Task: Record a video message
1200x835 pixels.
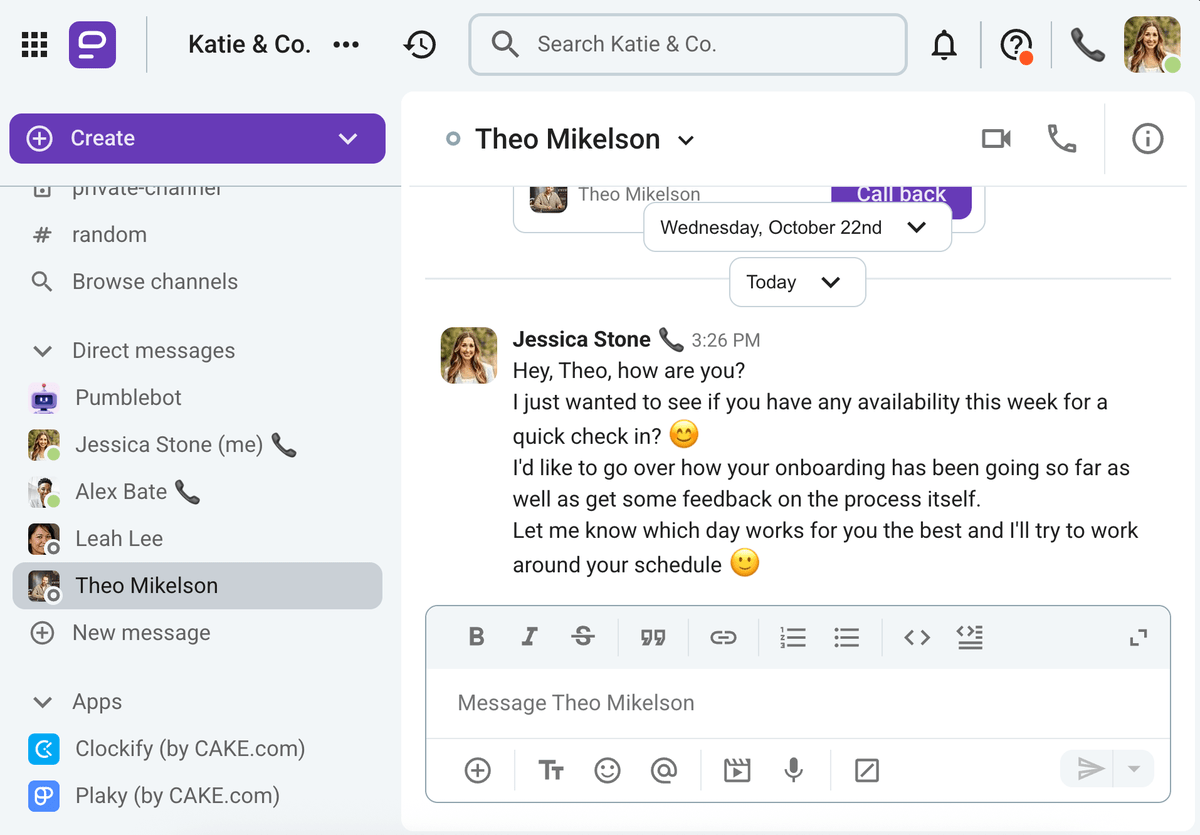Action: pos(737,770)
